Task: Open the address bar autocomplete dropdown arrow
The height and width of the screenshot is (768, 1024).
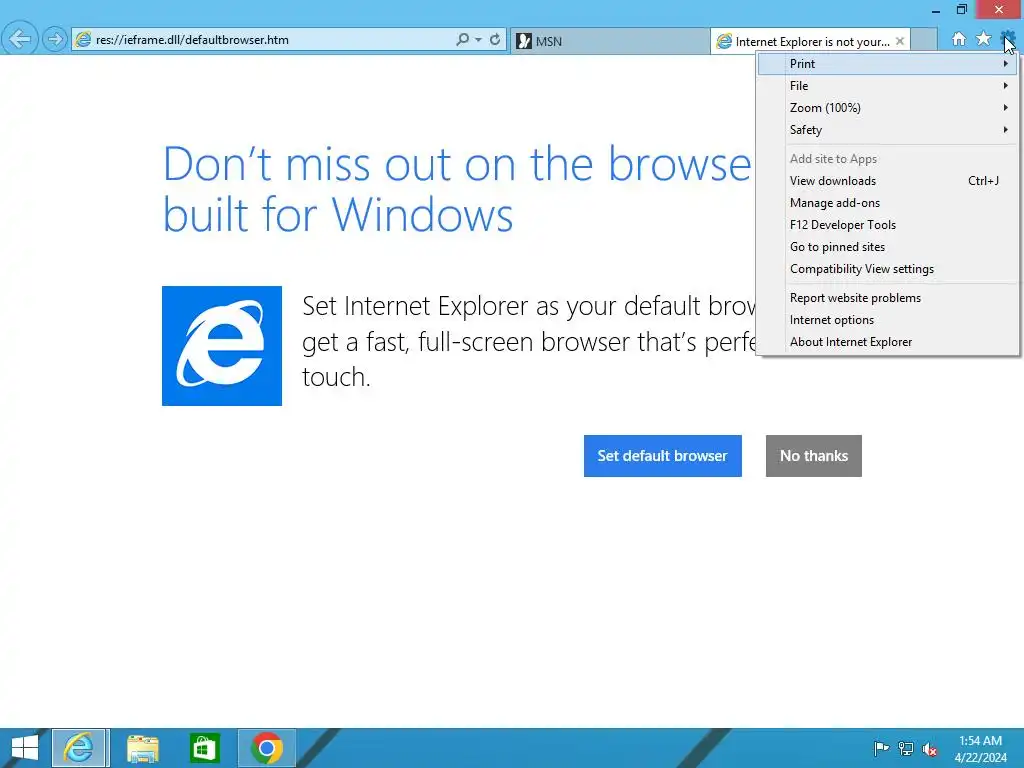Action: (x=479, y=40)
